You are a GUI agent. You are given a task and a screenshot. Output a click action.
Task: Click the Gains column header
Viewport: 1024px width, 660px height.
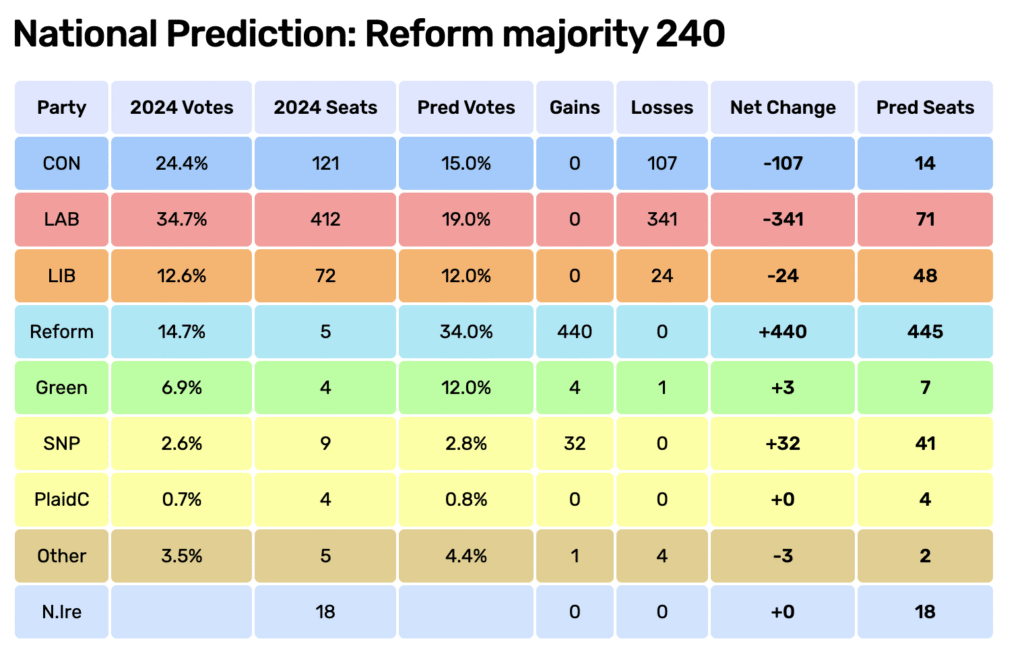(575, 108)
